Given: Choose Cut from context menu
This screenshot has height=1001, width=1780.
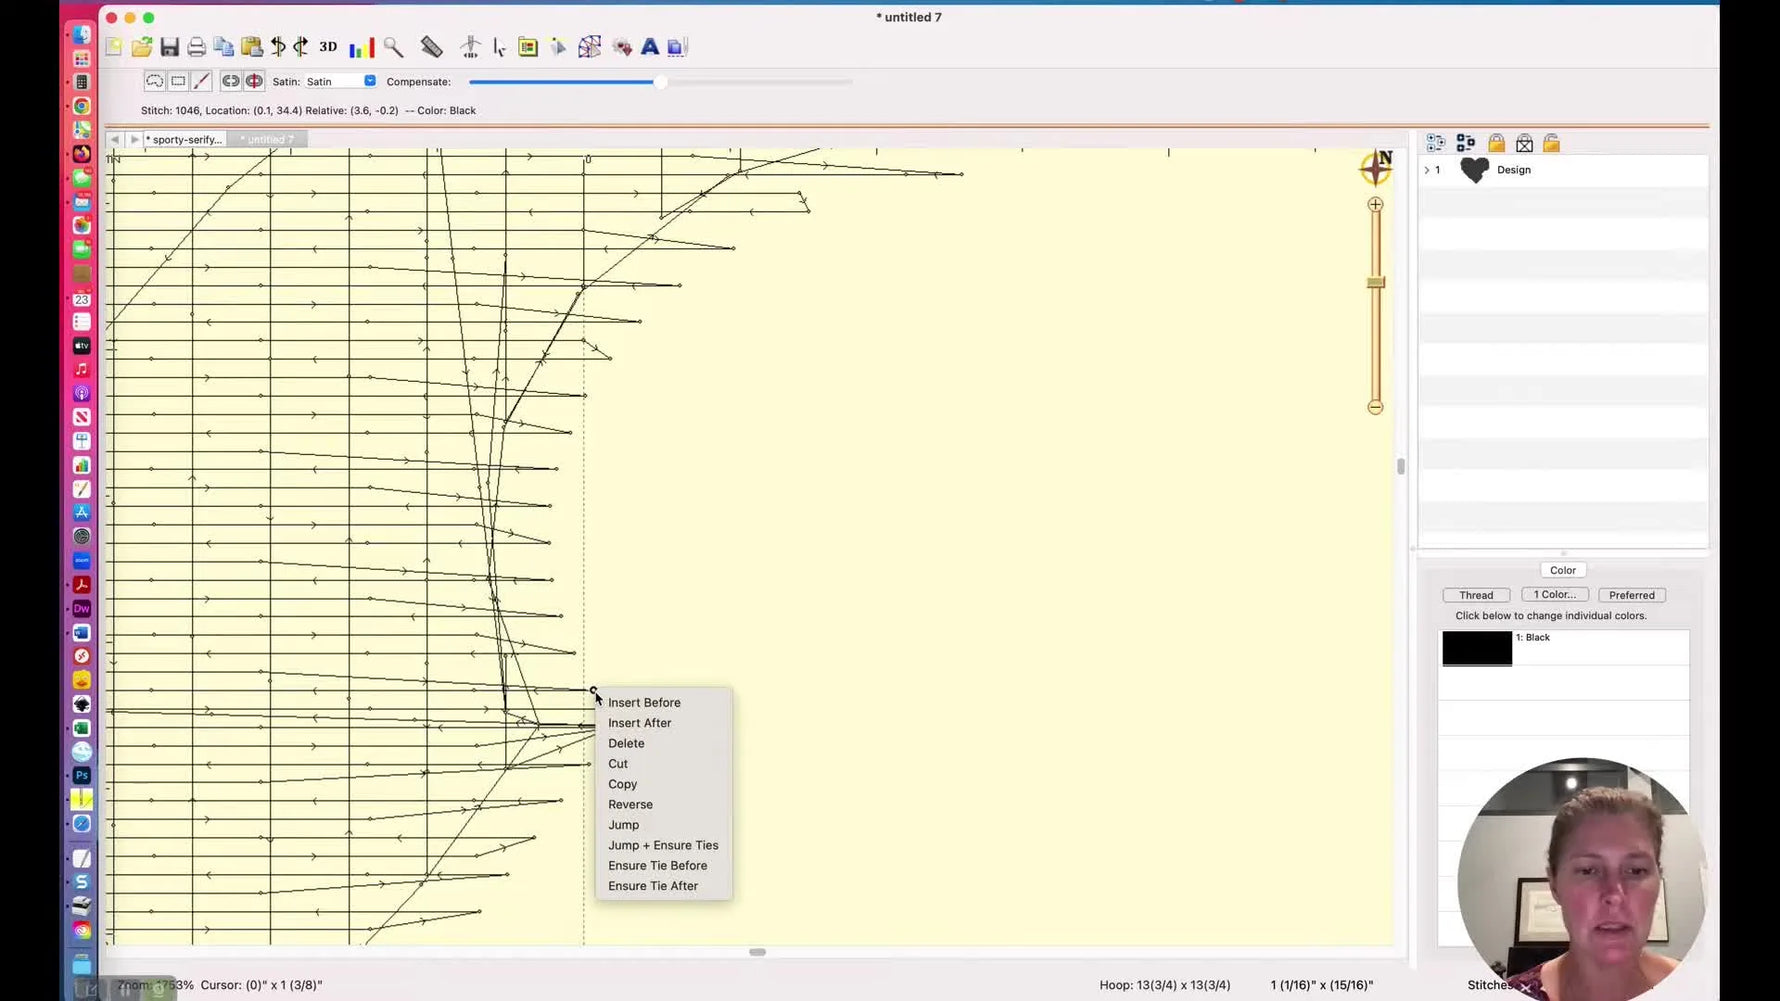Looking at the screenshot, I should tap(618, 763).
